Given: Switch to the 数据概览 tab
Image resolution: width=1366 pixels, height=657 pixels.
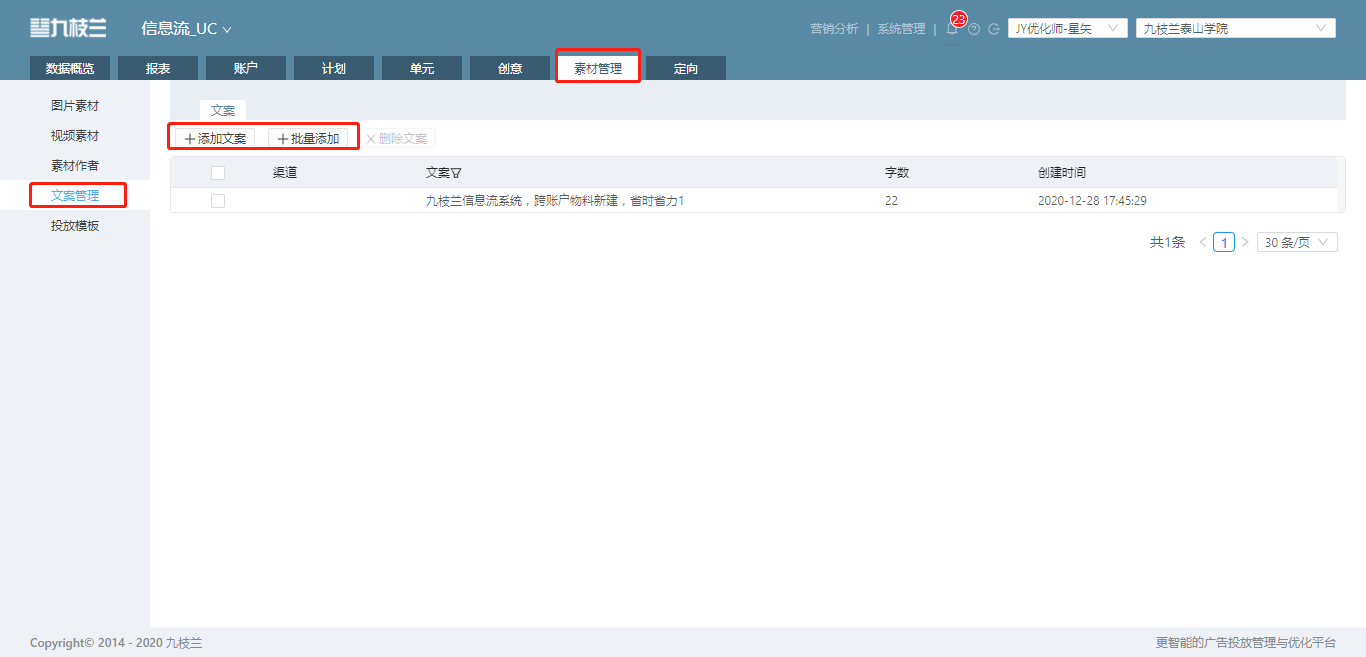Looking at the screenshot, I should point(70,68).
